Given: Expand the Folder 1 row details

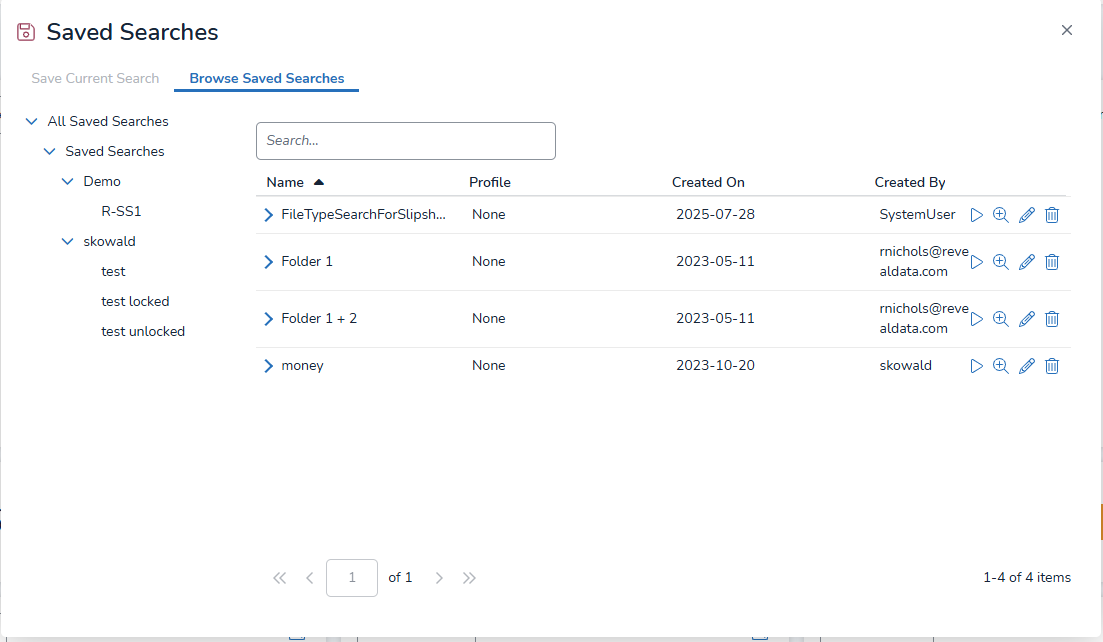Looking at the screenshot, I should 268,262.
